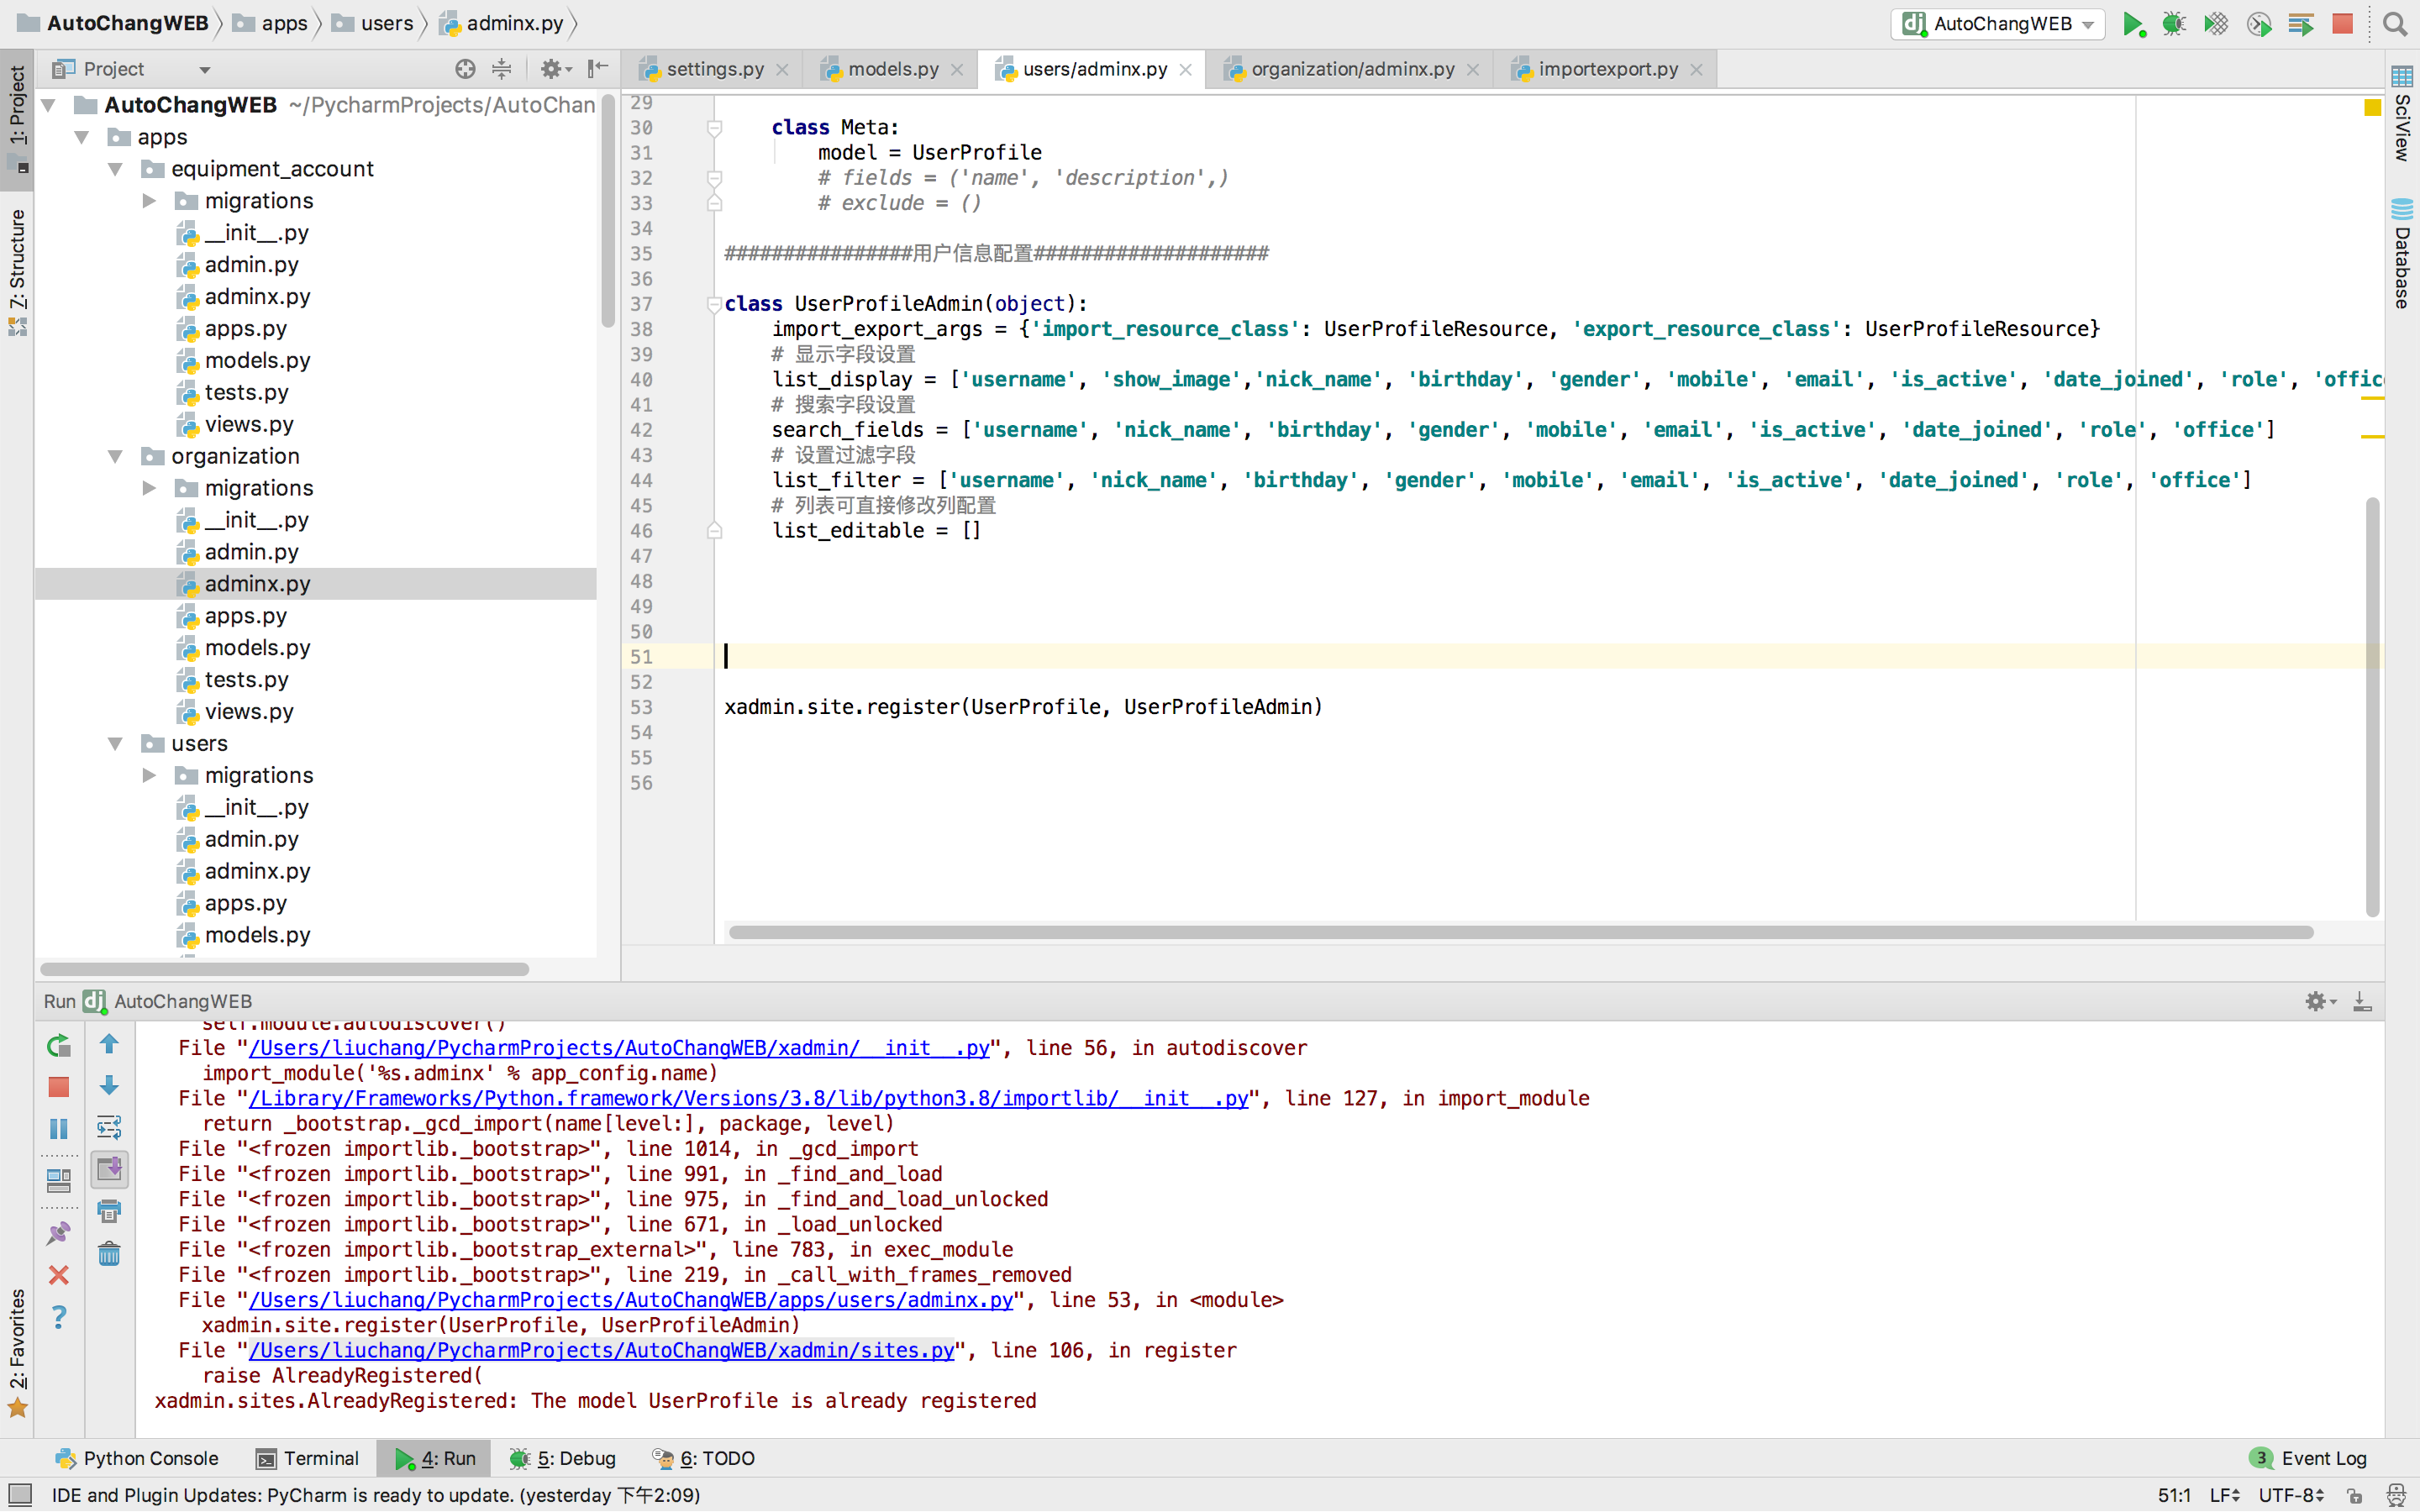2420x1512 pixels.
Task: Click the Clear All trash icon
Action: [109, 1254]
